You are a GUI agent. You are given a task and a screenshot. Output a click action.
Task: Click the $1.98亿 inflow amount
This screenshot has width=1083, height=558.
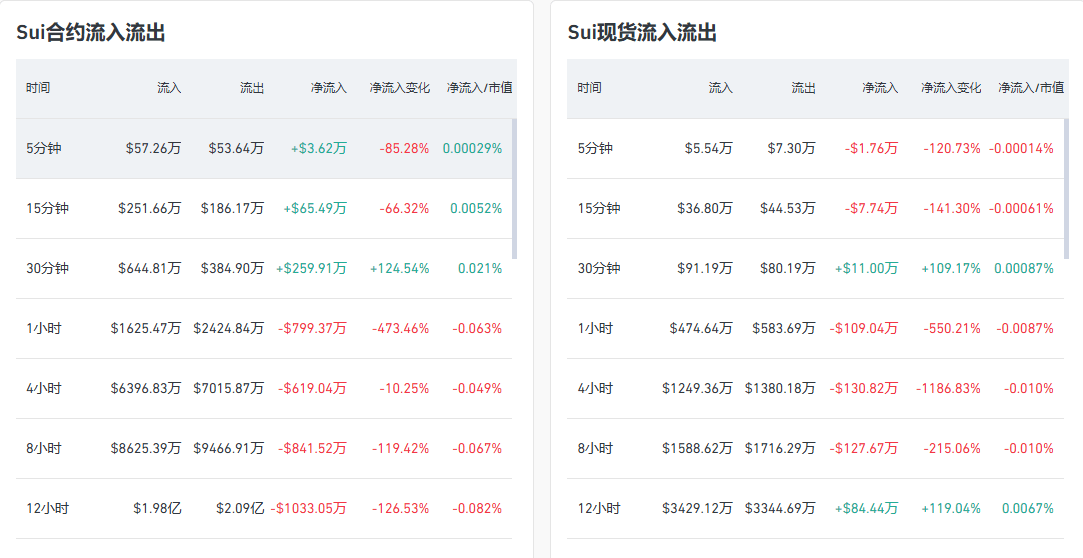(x=157, y=508)
